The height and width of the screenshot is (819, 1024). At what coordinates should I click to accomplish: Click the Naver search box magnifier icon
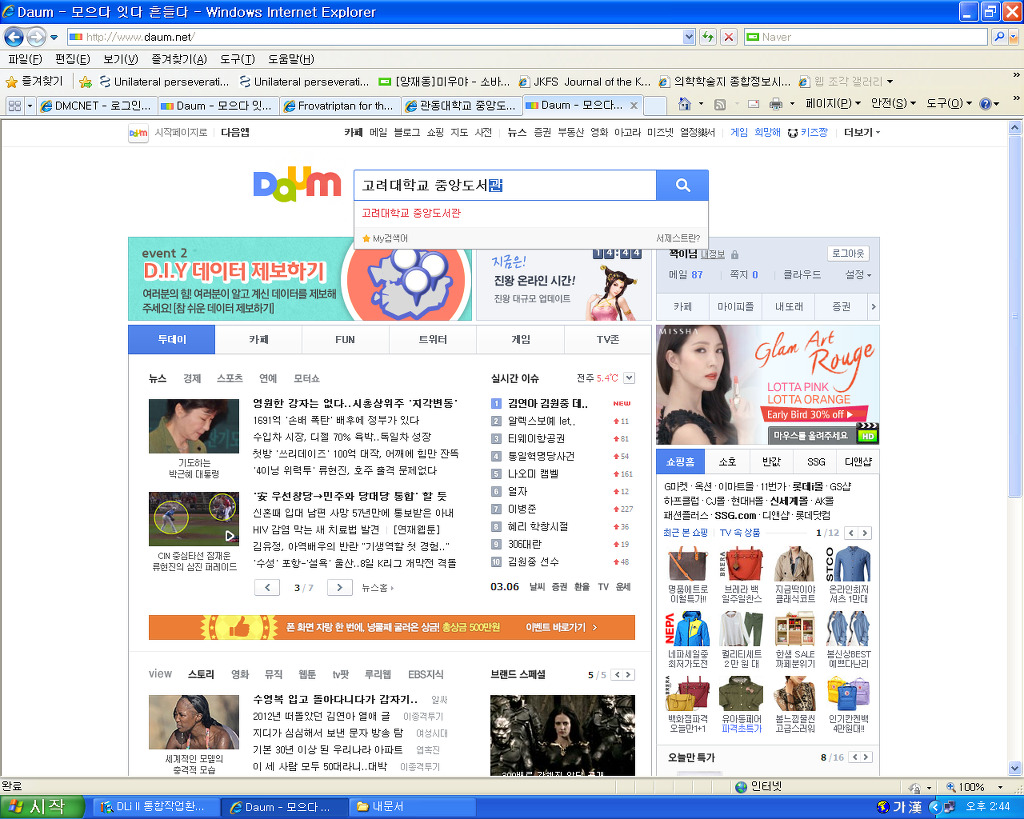click(999, 37)
